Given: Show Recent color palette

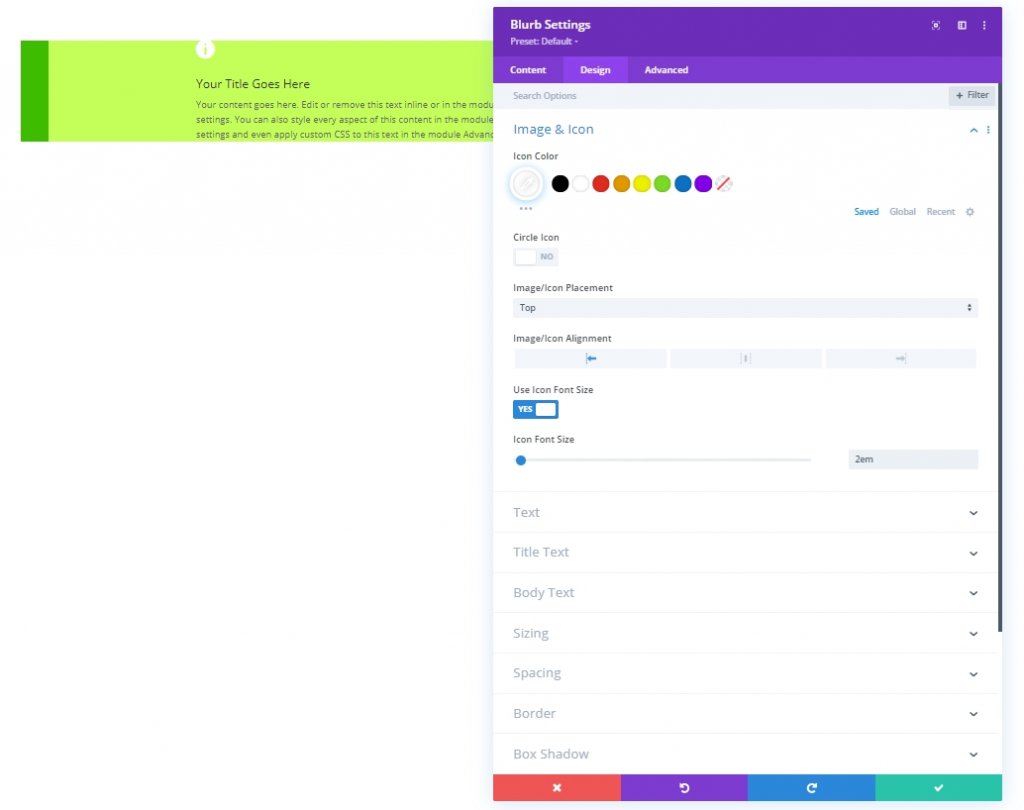Looking at the screenshot, I should pyautogui.click(x=940, y=212).
